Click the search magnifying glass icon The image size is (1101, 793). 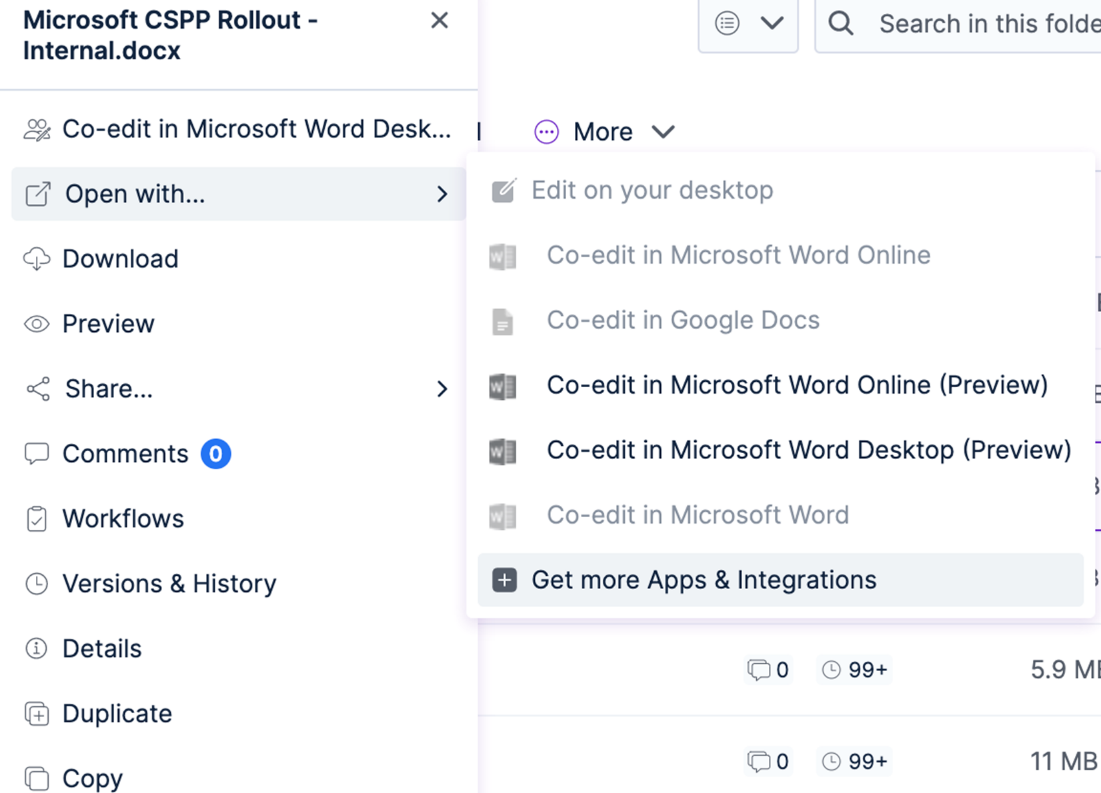tap(841, 23)
